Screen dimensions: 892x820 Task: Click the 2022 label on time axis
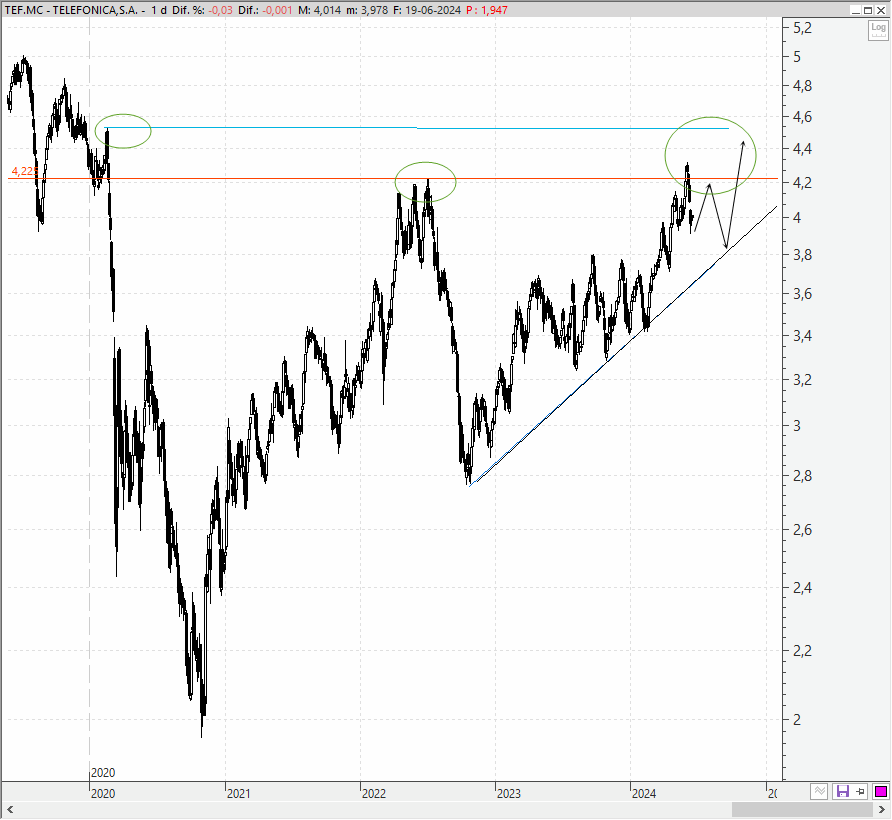tap(374, 793)
